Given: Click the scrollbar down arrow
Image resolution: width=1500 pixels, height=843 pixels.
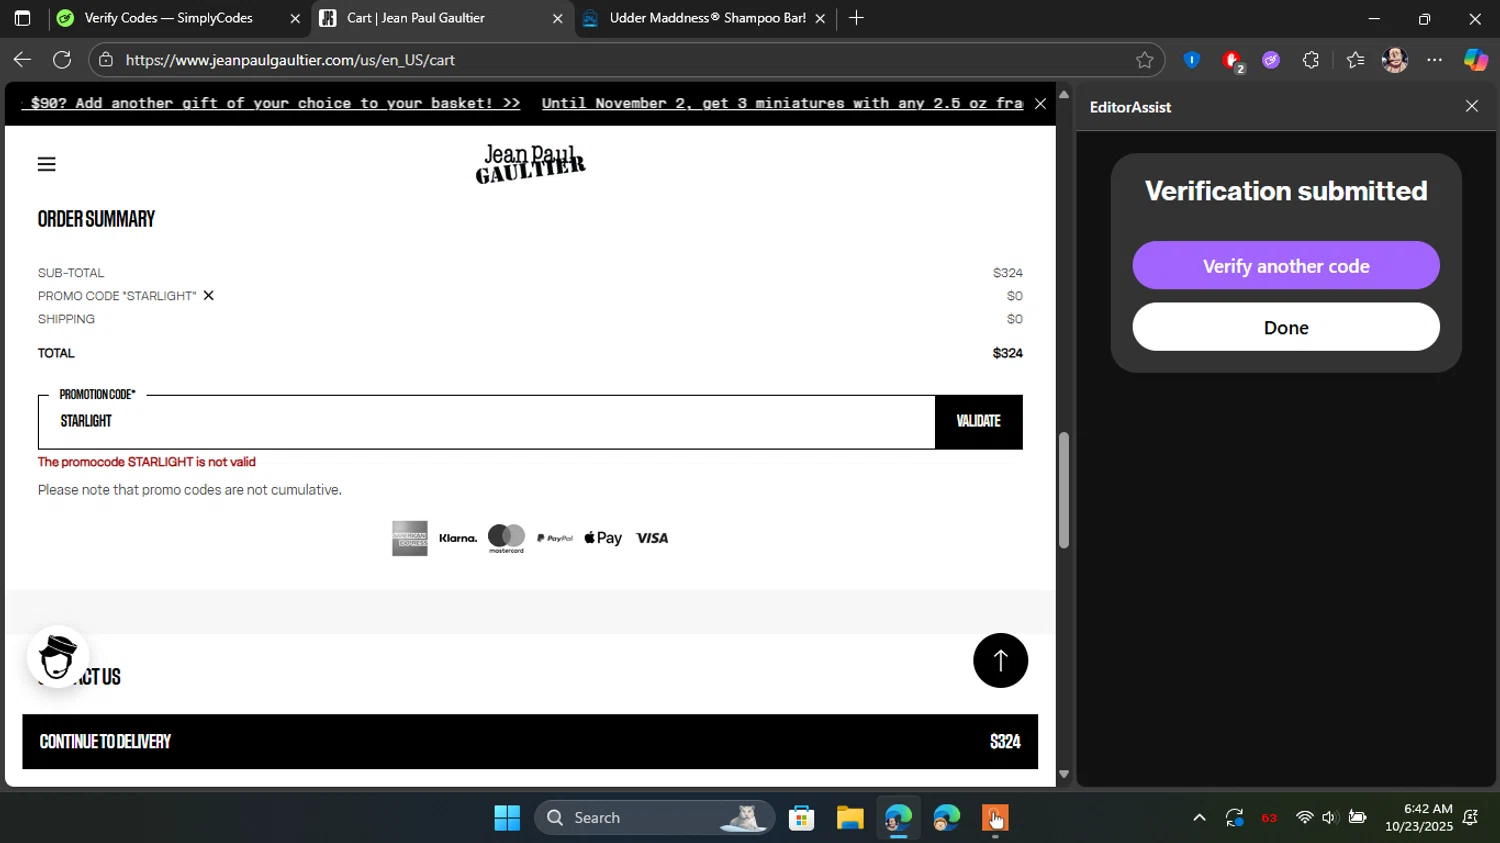Looking at the screenshot, I should (1064, 775).
